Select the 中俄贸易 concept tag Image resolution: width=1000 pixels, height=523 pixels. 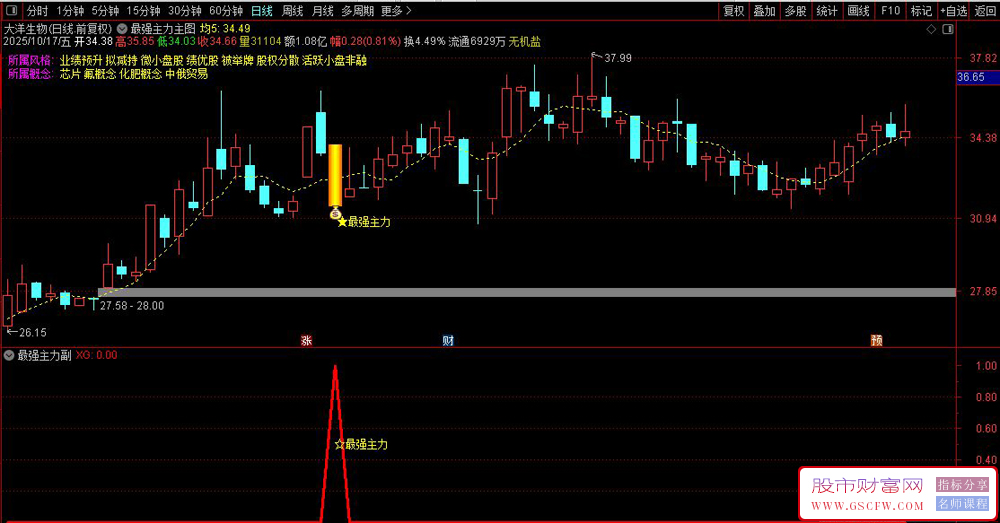click(186, 74)
